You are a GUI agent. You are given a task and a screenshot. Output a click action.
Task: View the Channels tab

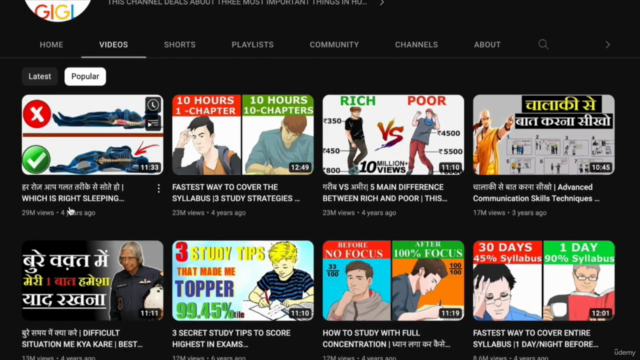416,45
